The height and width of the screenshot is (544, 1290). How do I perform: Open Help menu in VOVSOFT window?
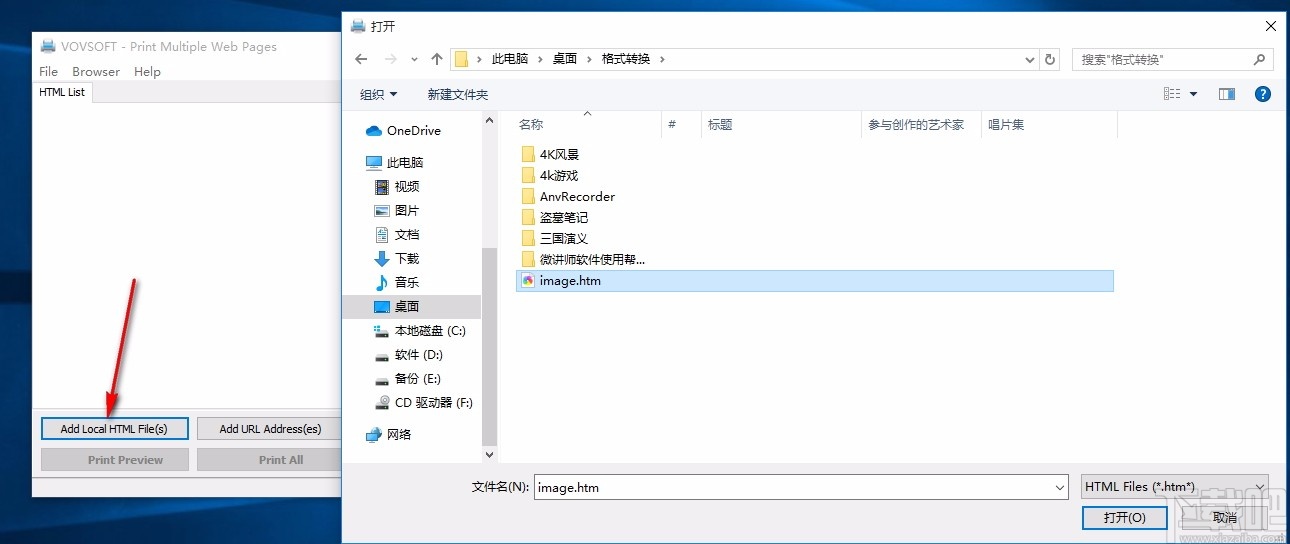[x=147, y=72]
